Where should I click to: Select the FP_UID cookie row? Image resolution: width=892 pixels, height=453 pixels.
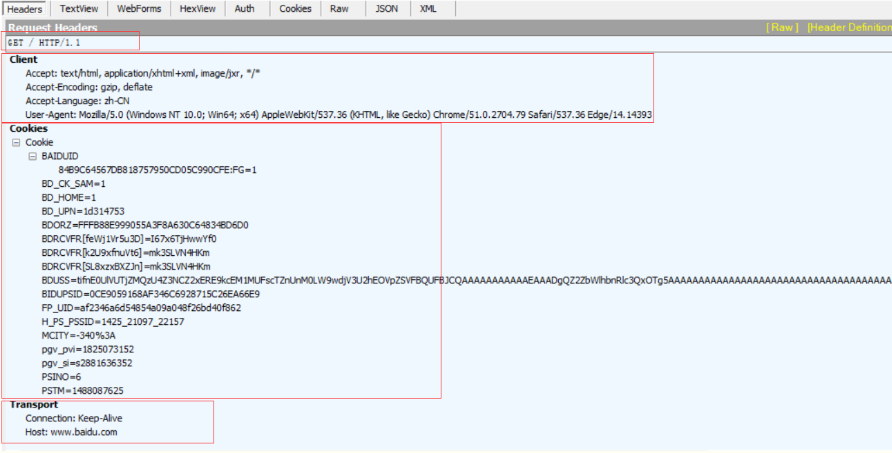click(141, 308)
